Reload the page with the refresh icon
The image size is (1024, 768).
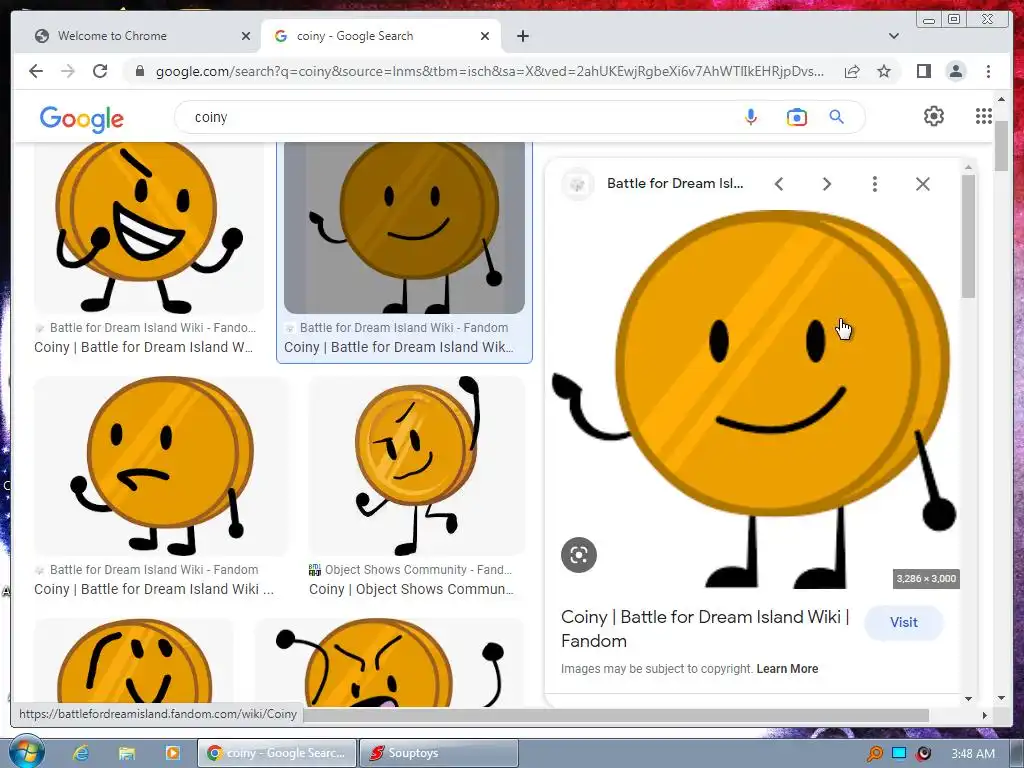100,71
